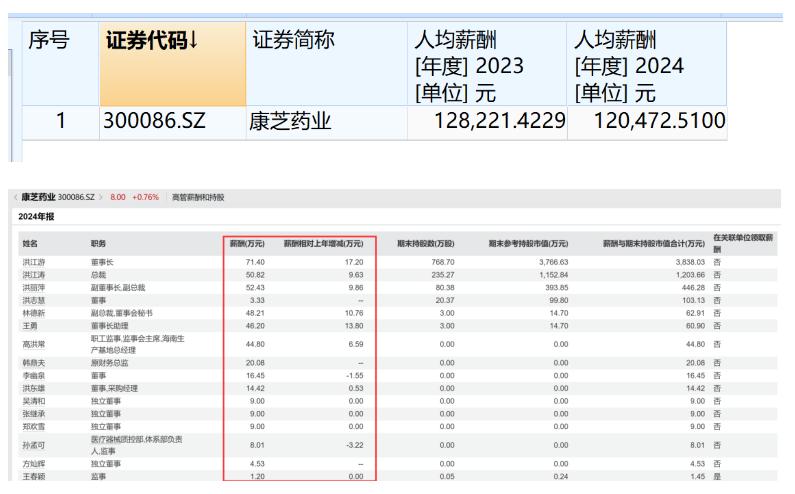Click the salary value 52.43

(x=255, y=288)
